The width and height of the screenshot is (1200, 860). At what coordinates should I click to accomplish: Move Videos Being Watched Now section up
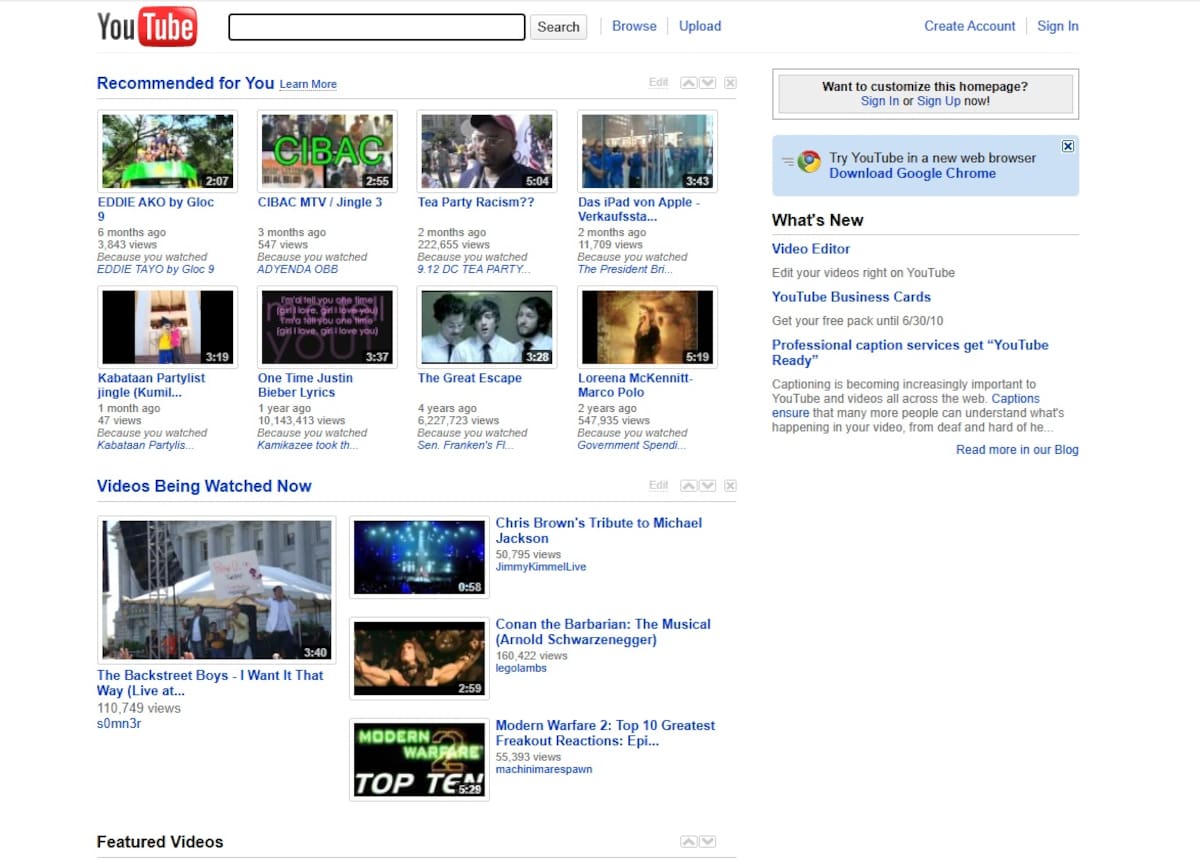[688, 486]
